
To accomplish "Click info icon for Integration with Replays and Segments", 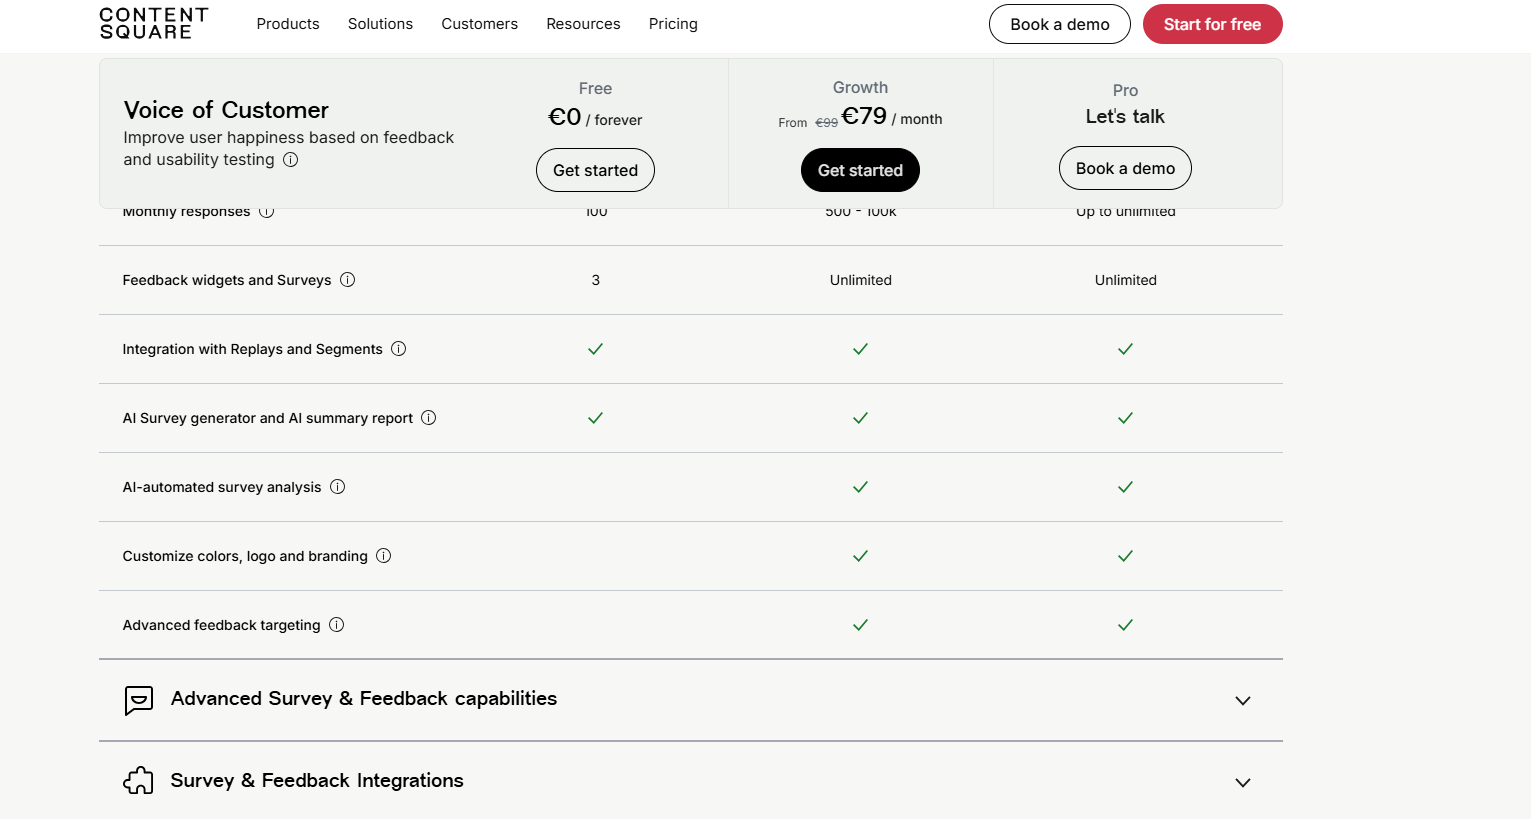I will [x=399, y=349].
